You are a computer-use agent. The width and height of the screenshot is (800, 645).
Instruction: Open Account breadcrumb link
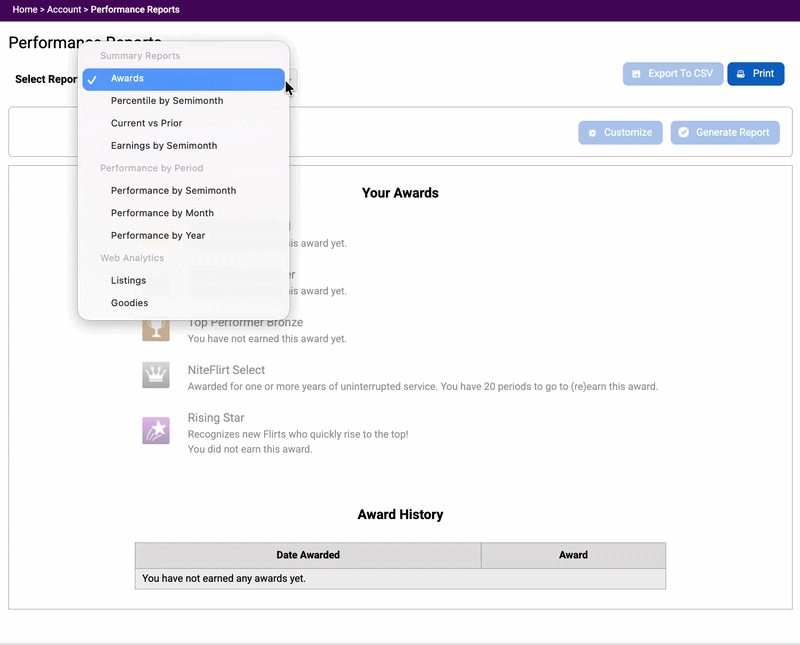tap(64, 10)
